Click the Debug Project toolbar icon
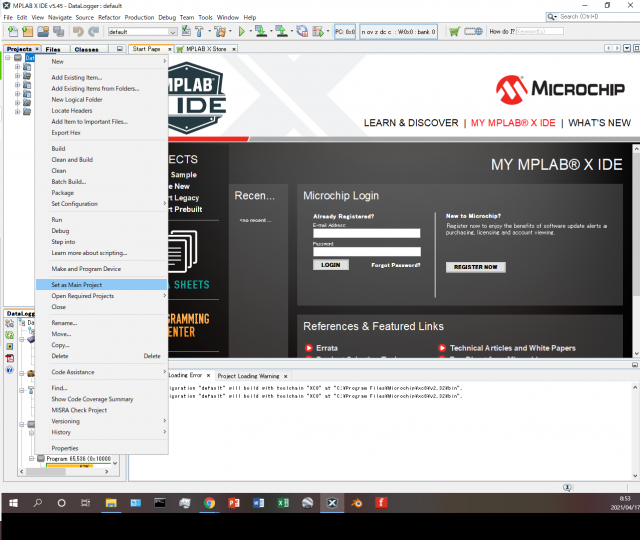The image size is (640, 540). point(318,31)
